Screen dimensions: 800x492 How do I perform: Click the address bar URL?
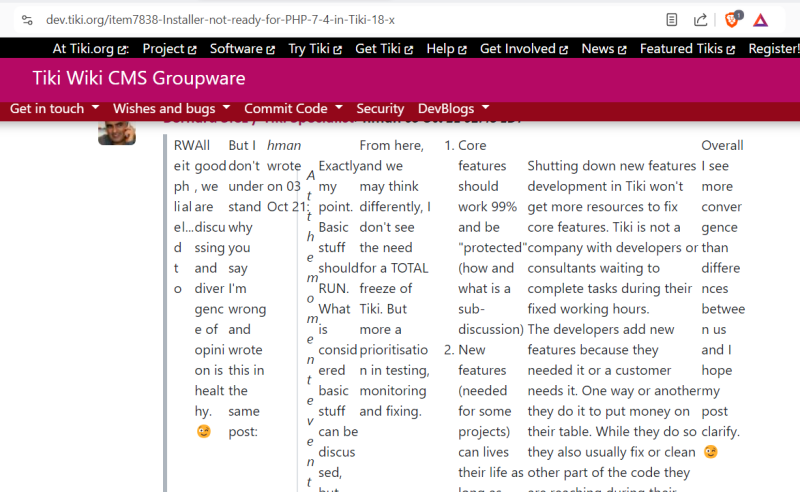pos(220,20)
